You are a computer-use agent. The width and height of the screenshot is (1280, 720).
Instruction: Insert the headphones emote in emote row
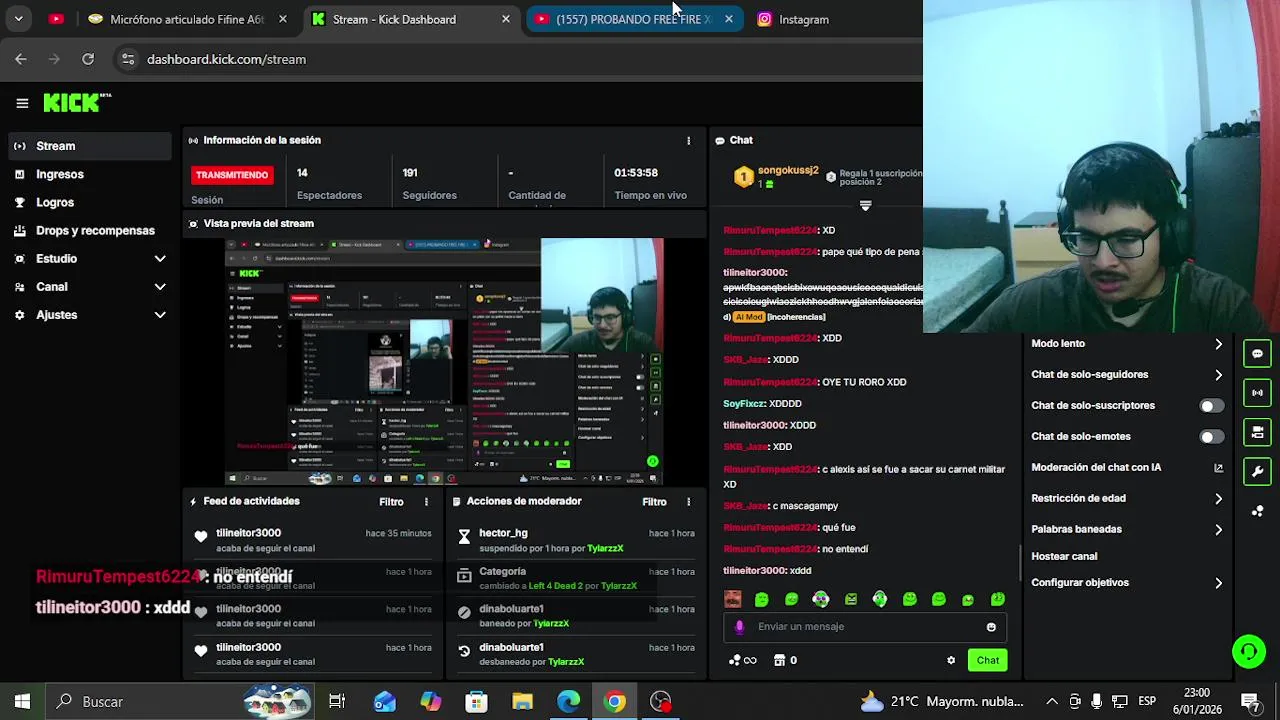point(879,599)
